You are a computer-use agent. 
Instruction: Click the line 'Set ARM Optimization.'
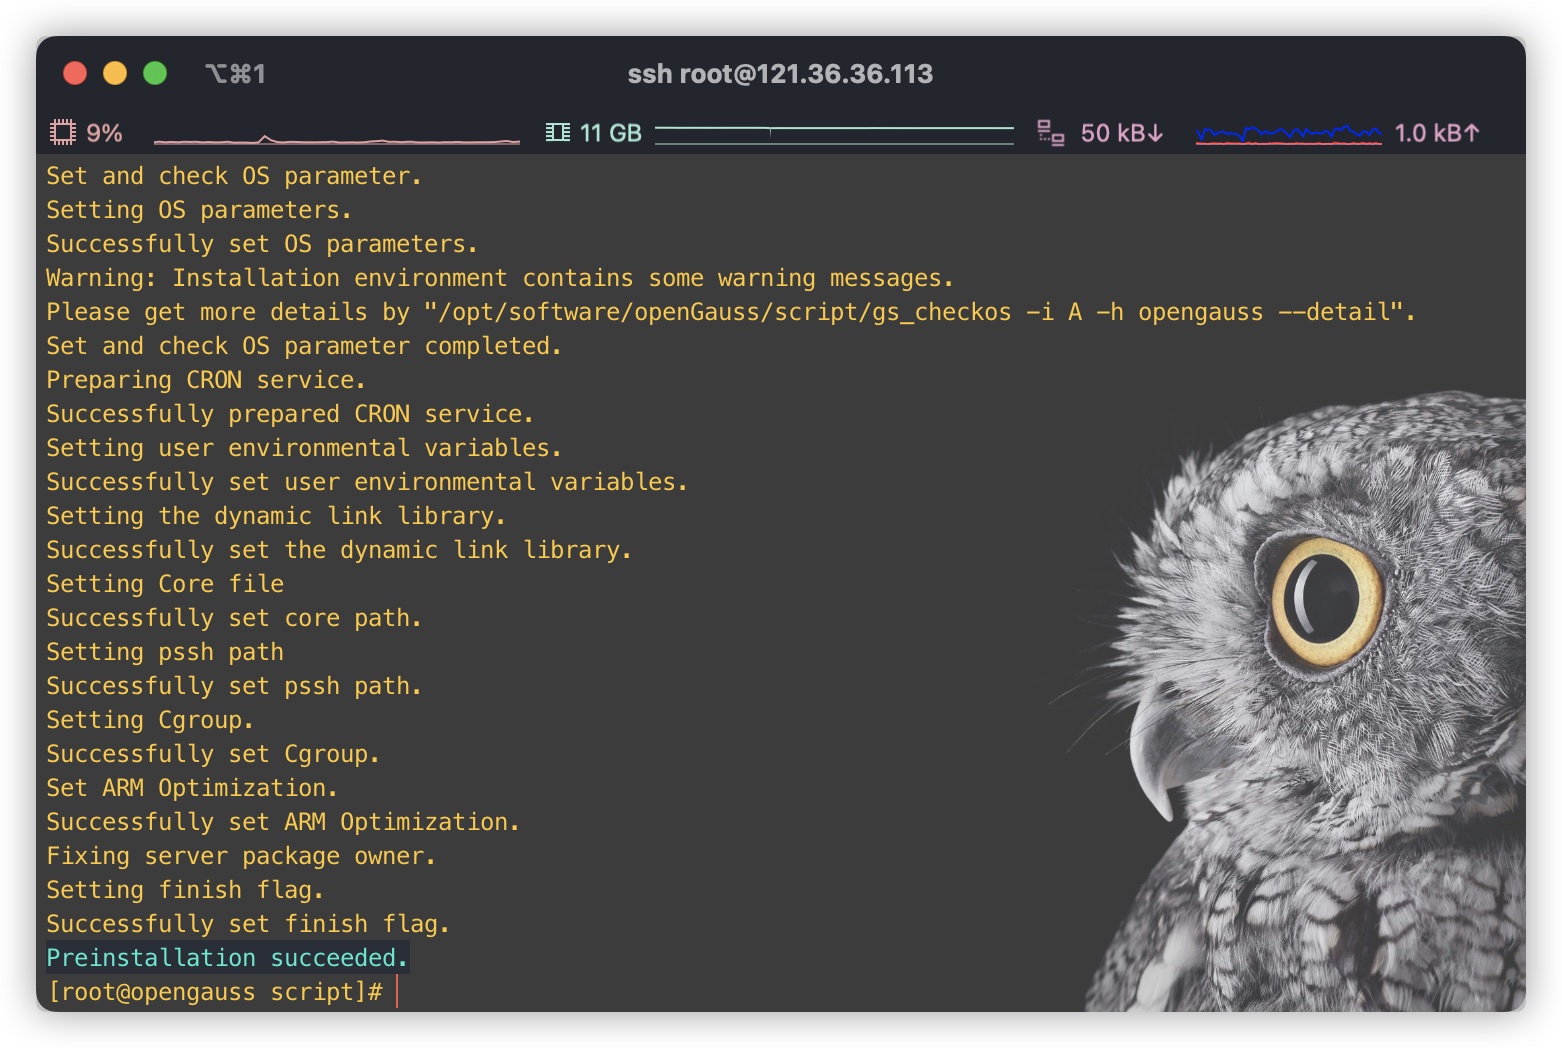click(192, 788)
